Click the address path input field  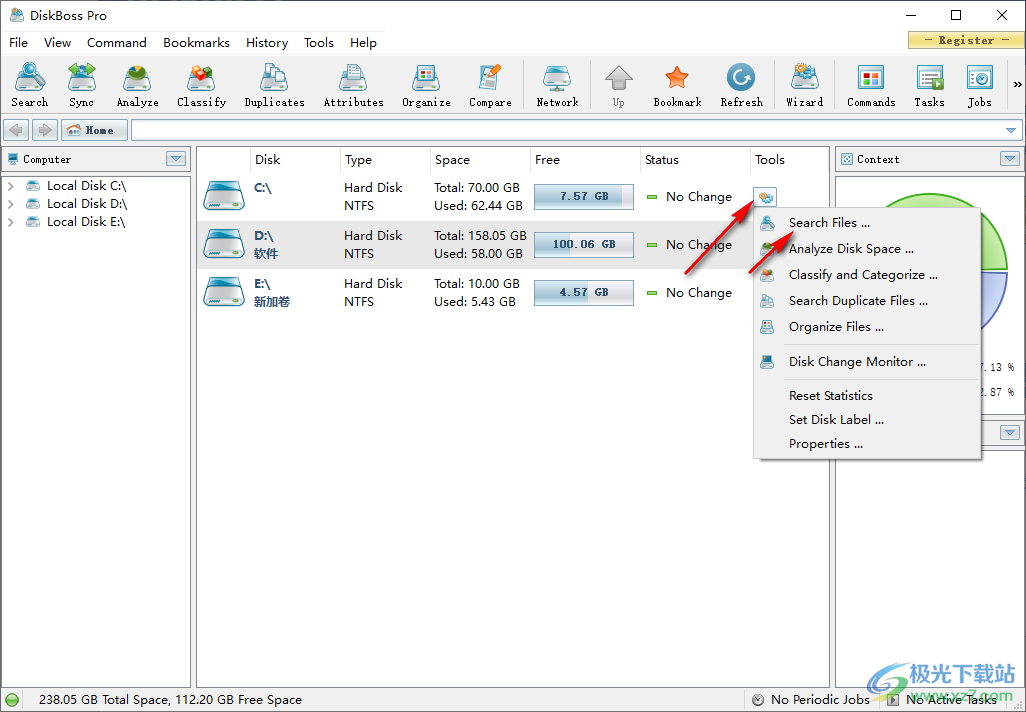click(x=567, y=130)
